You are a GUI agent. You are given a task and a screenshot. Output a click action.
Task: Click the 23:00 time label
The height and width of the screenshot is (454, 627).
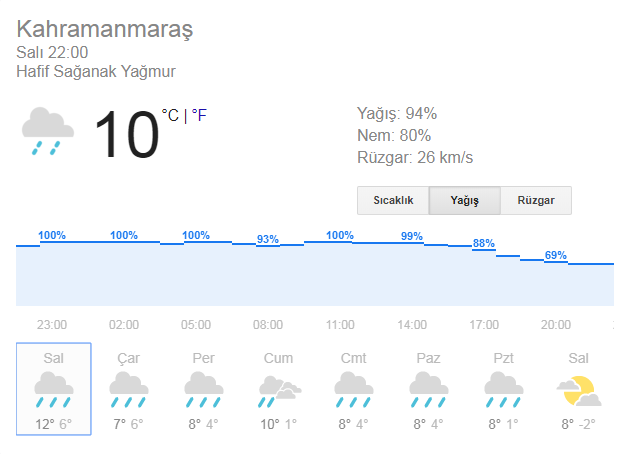point(52,324)
